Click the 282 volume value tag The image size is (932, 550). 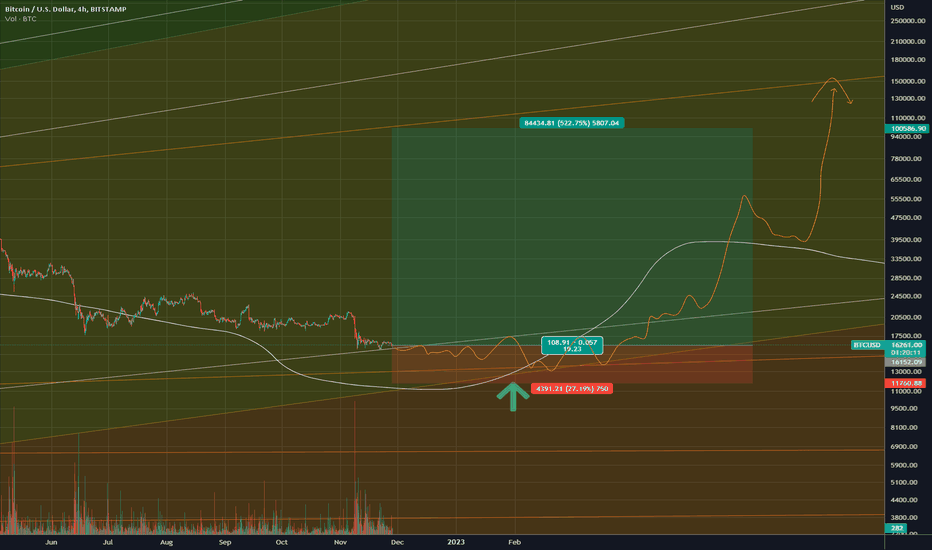(896, 528)
